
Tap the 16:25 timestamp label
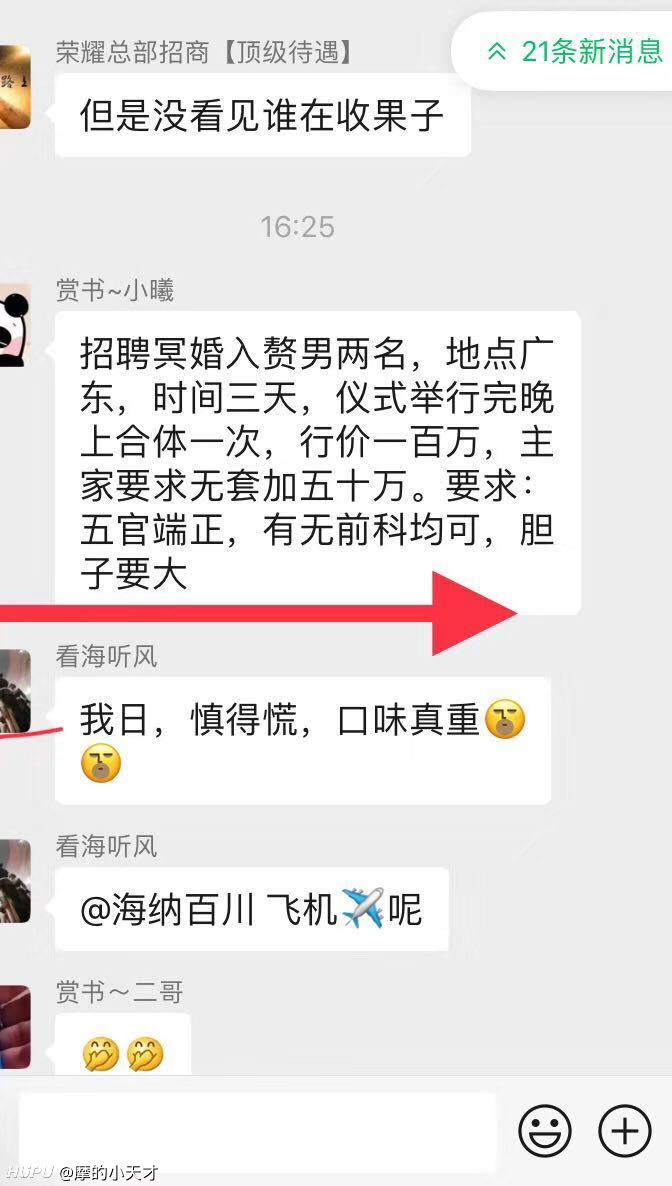[x=297, y=227]
